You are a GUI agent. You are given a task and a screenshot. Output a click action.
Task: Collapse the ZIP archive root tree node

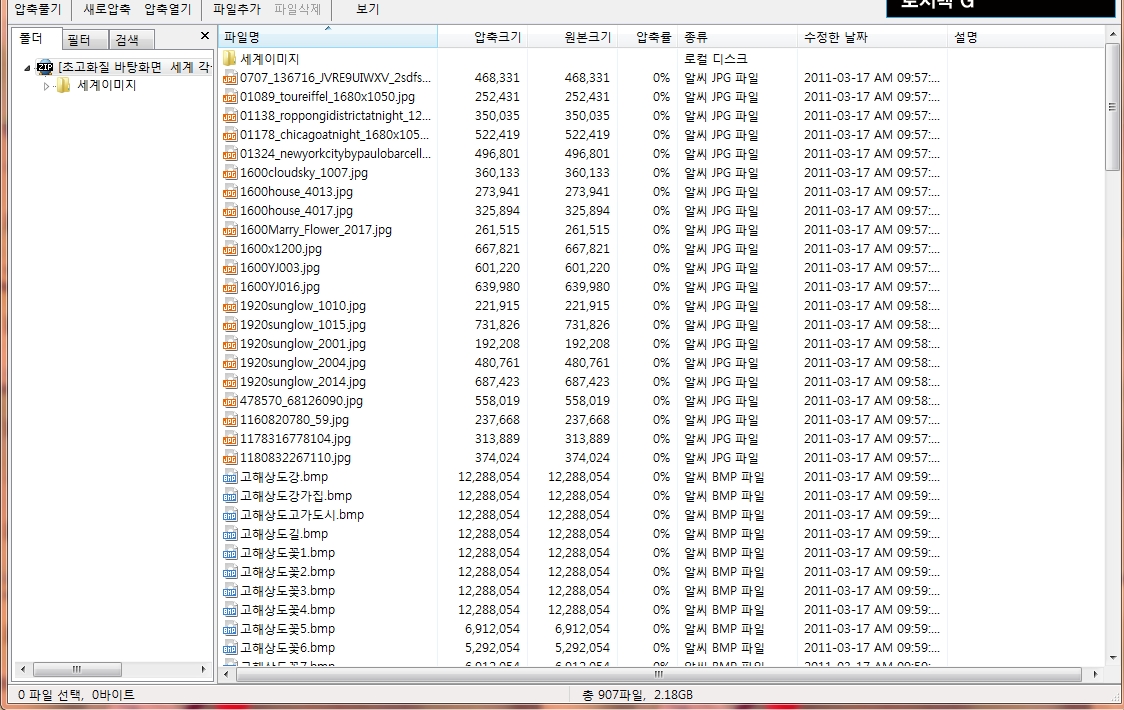coord(27,67)
